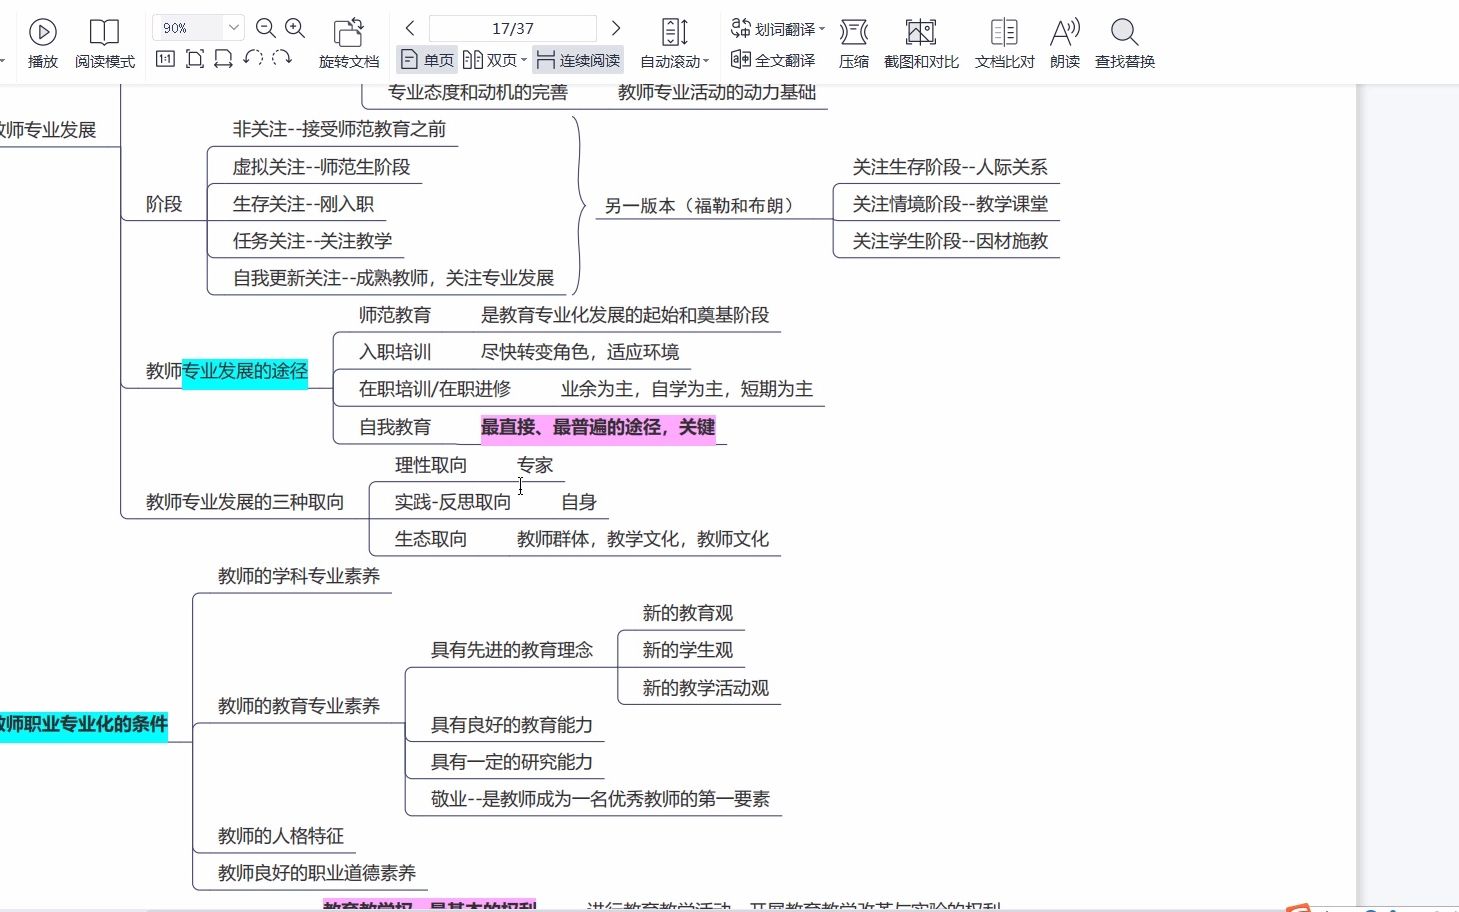
Task: Click the 播放 play slideshow icon
Action: (x=42, y=32)
